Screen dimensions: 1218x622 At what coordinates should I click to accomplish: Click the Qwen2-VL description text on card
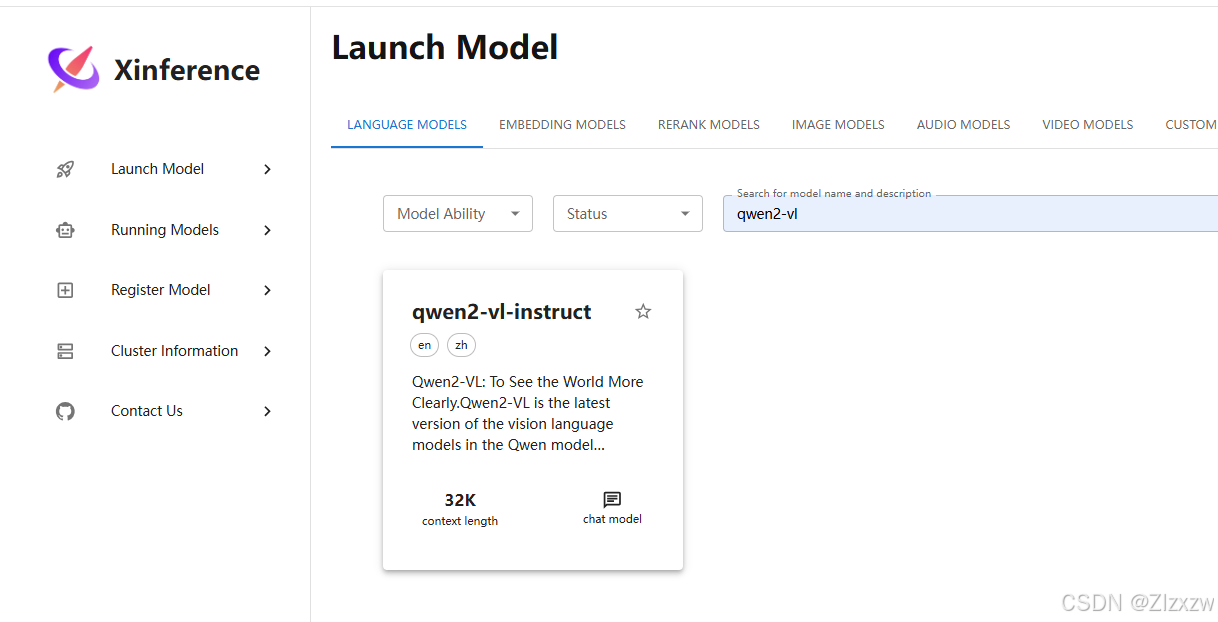(528, 413)
